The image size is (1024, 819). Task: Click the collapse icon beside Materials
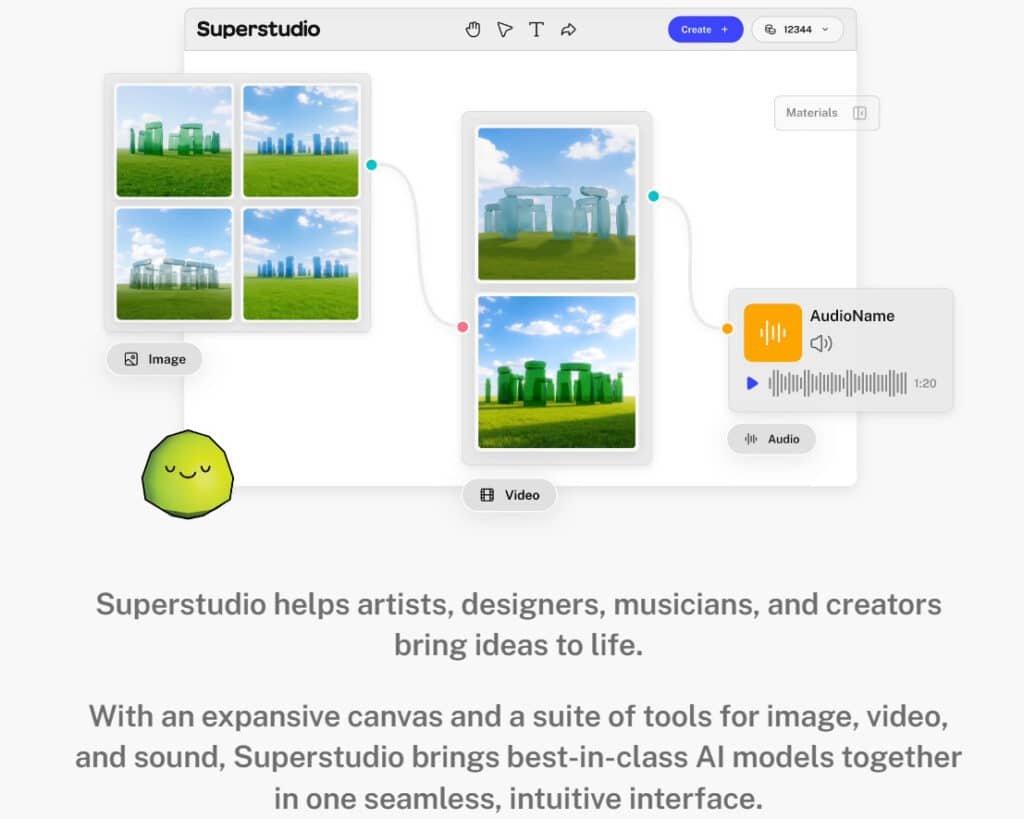click(860, 113)
